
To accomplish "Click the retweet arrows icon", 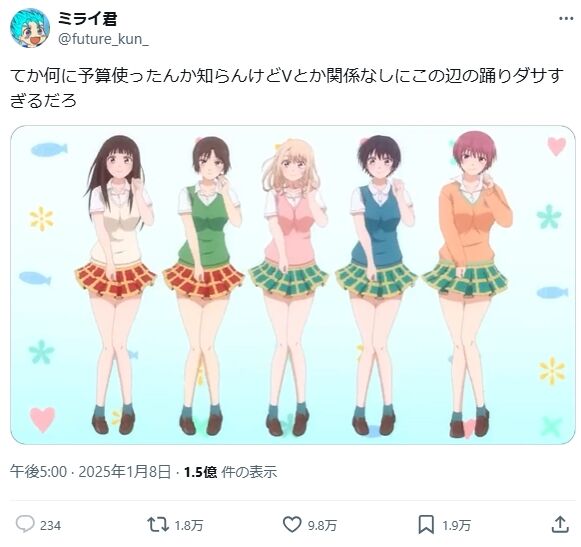I will coord(158,525).
